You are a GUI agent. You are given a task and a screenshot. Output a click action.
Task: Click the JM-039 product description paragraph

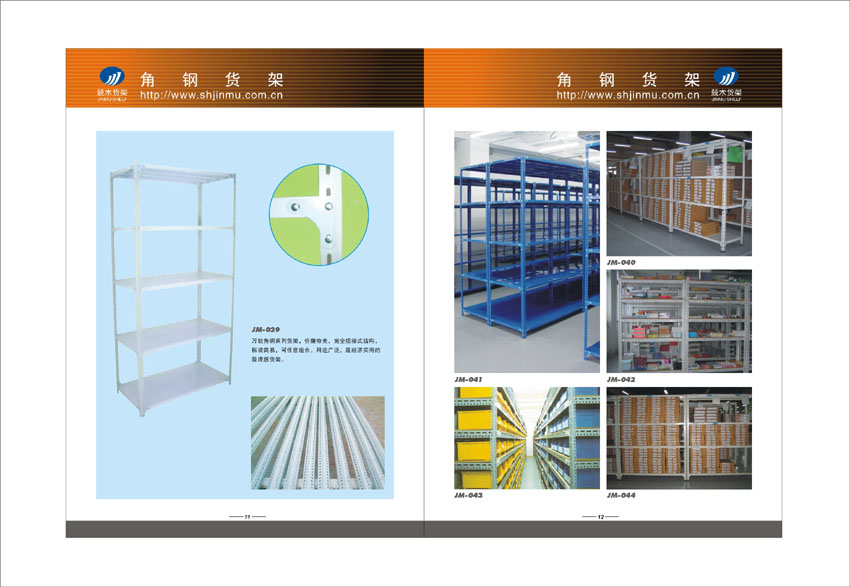click(315, 350)
